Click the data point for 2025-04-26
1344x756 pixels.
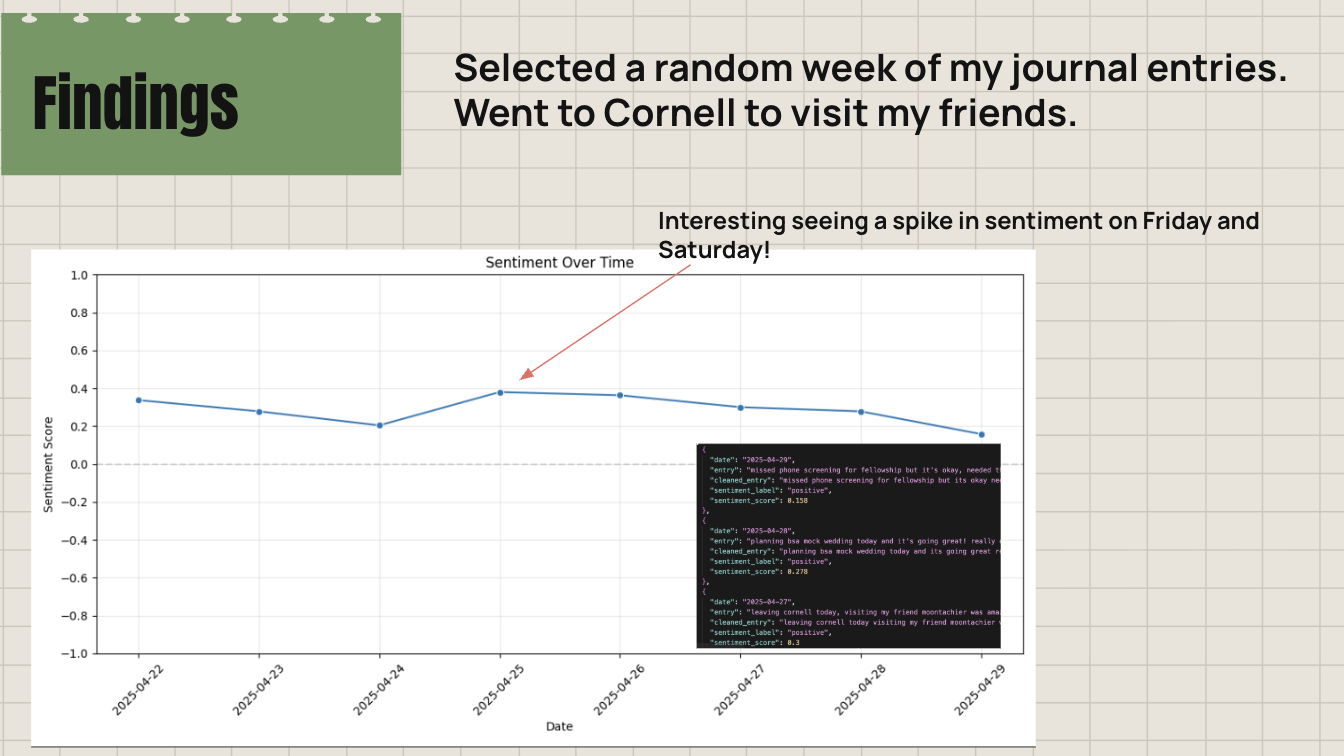[620, 395]
